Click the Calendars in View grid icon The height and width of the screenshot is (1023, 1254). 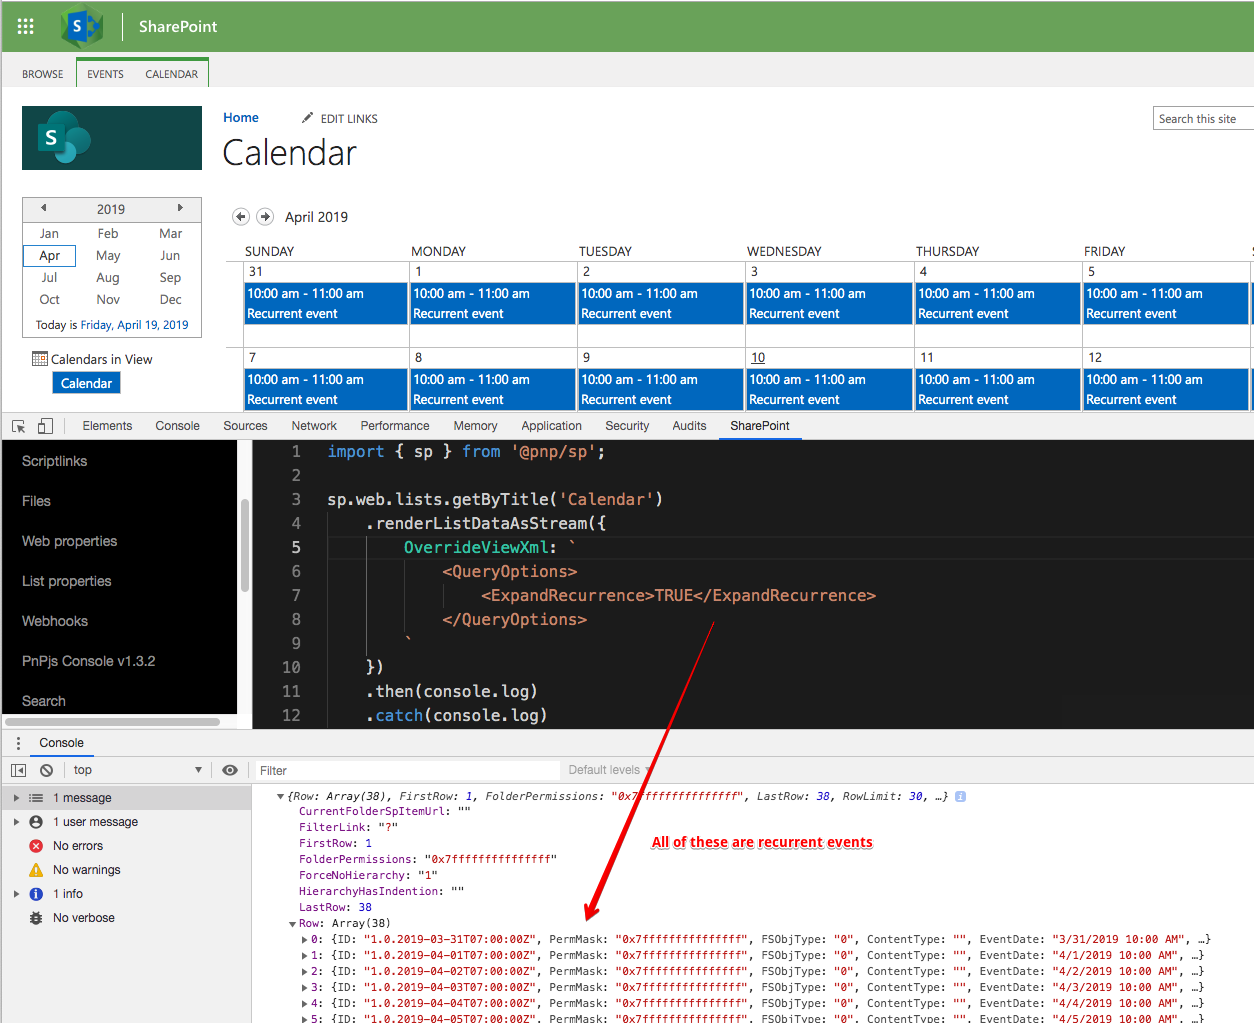pyautogui.click(x=40, y=359)
